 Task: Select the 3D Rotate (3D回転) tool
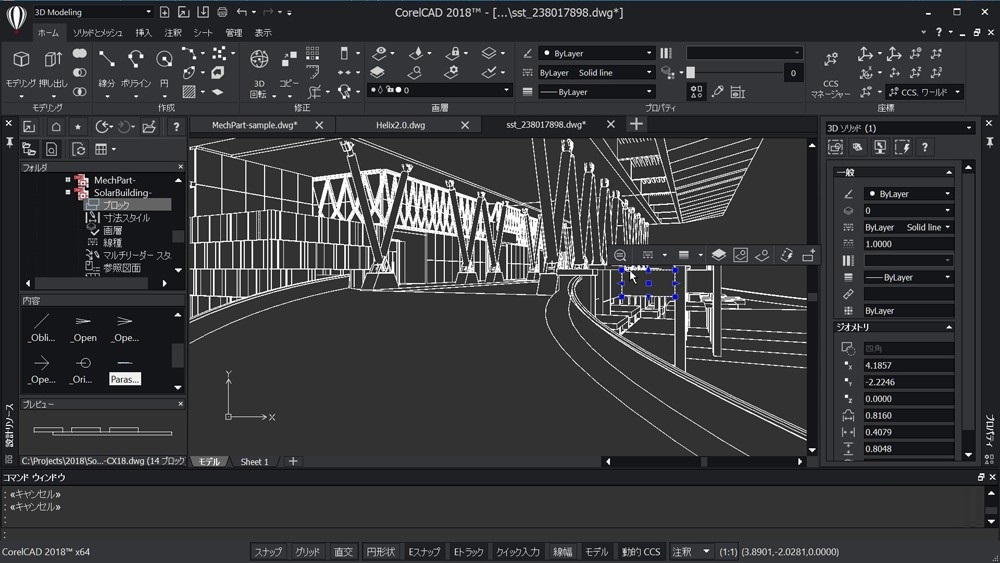tap(259, 59)
